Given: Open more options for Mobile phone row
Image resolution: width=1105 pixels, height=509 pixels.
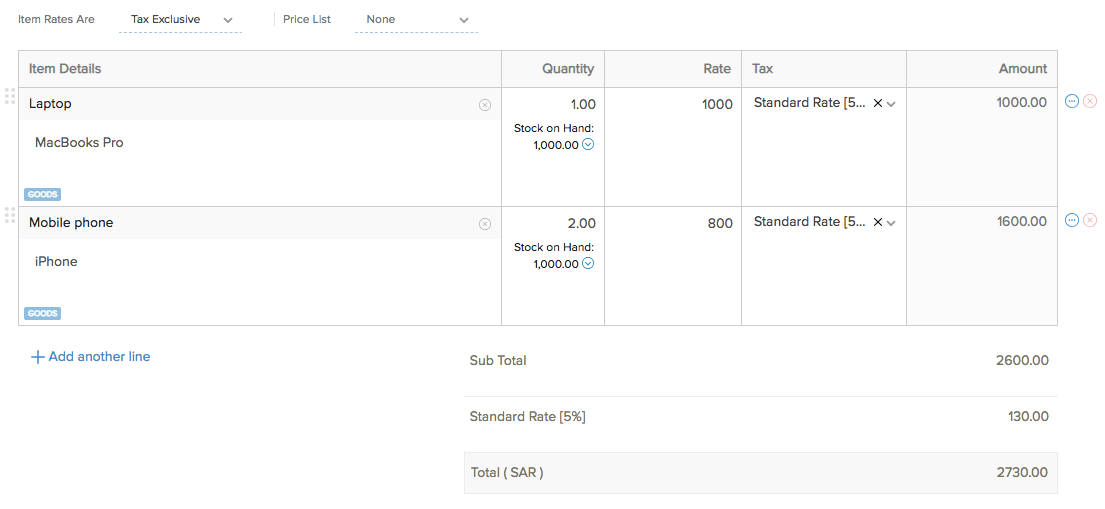Looking at the screenshot, I should 1072,220.
